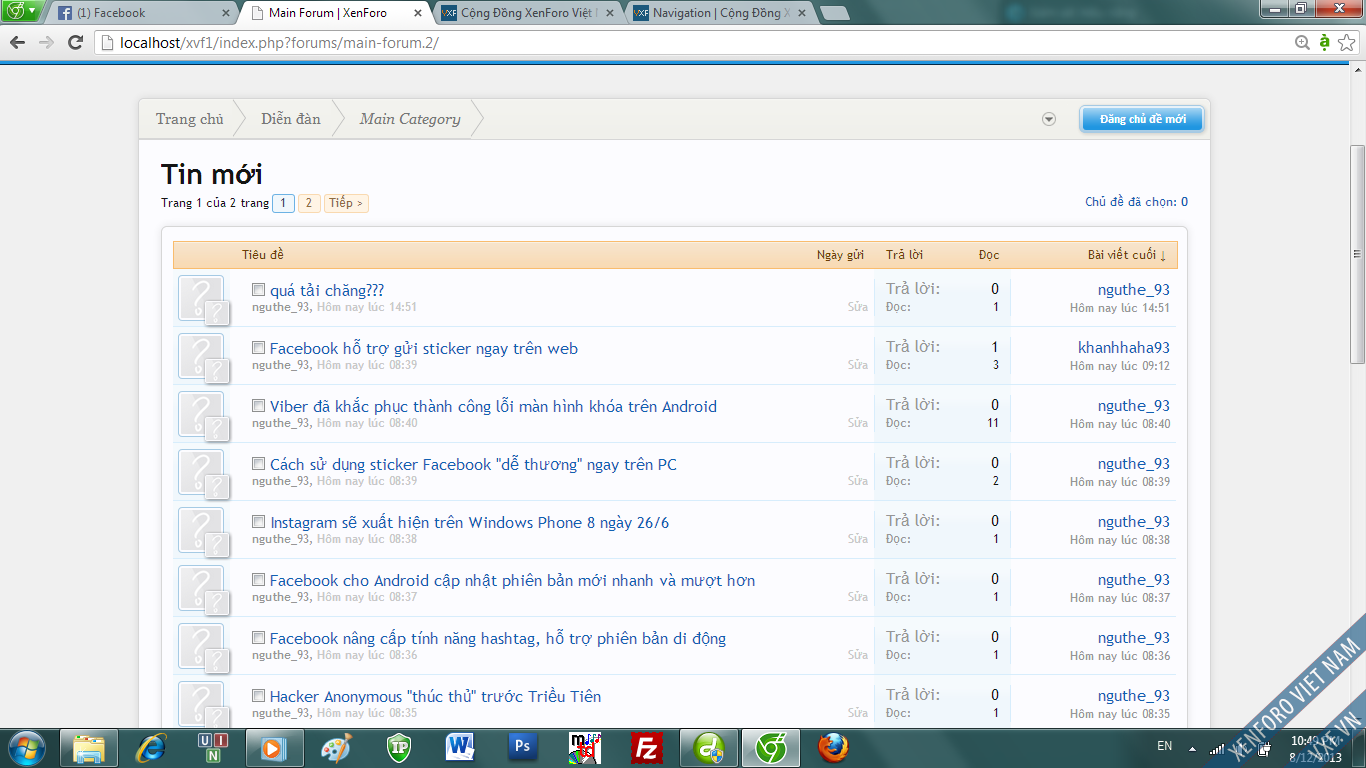Viewport: 1366px width, 768px height.
Task: Switch to the 'Navigation | Cộng Đồng' tab
Action: pyautogui.click(x=720, y=13)
